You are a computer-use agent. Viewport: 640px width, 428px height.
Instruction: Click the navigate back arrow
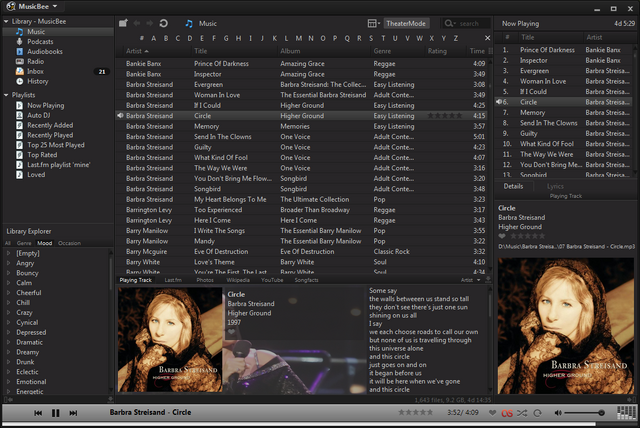click(137, 24)
